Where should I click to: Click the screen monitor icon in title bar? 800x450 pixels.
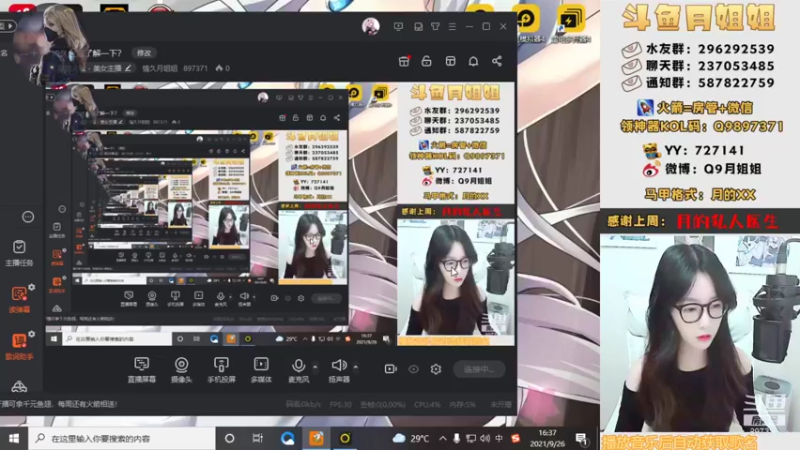click(398, 26)
